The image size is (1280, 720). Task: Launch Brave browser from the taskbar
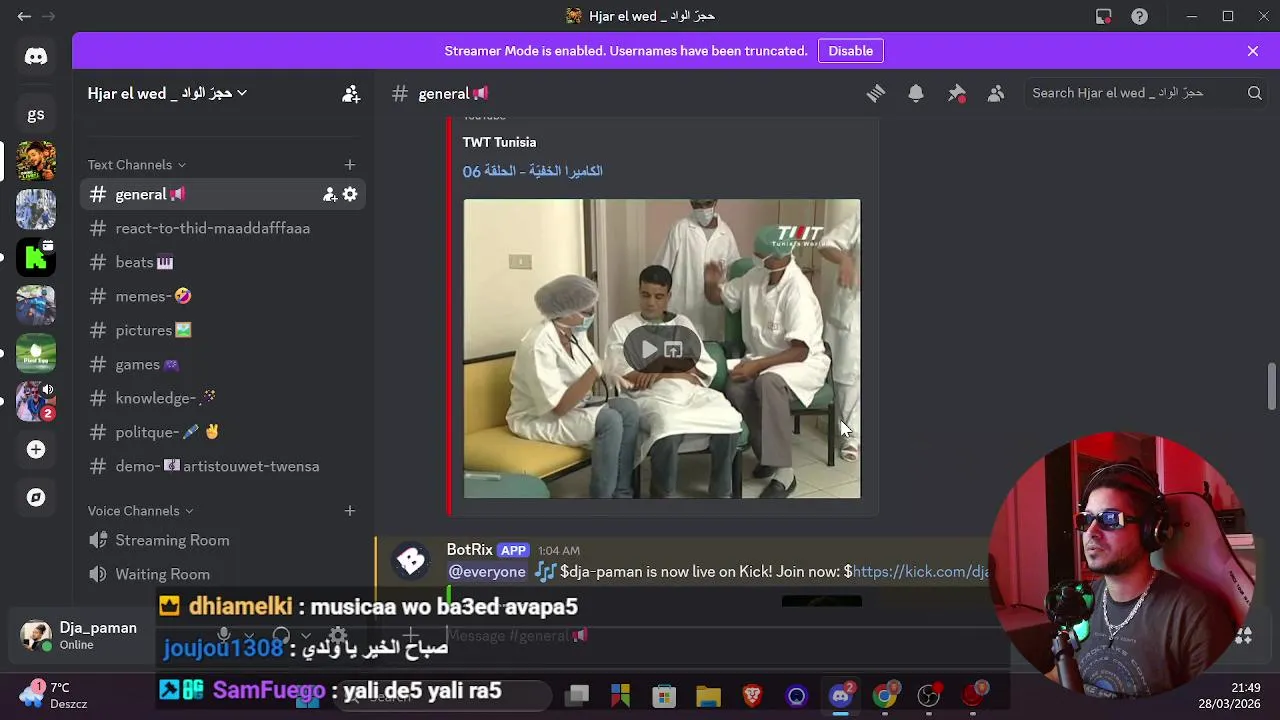[x=752, y=696]
